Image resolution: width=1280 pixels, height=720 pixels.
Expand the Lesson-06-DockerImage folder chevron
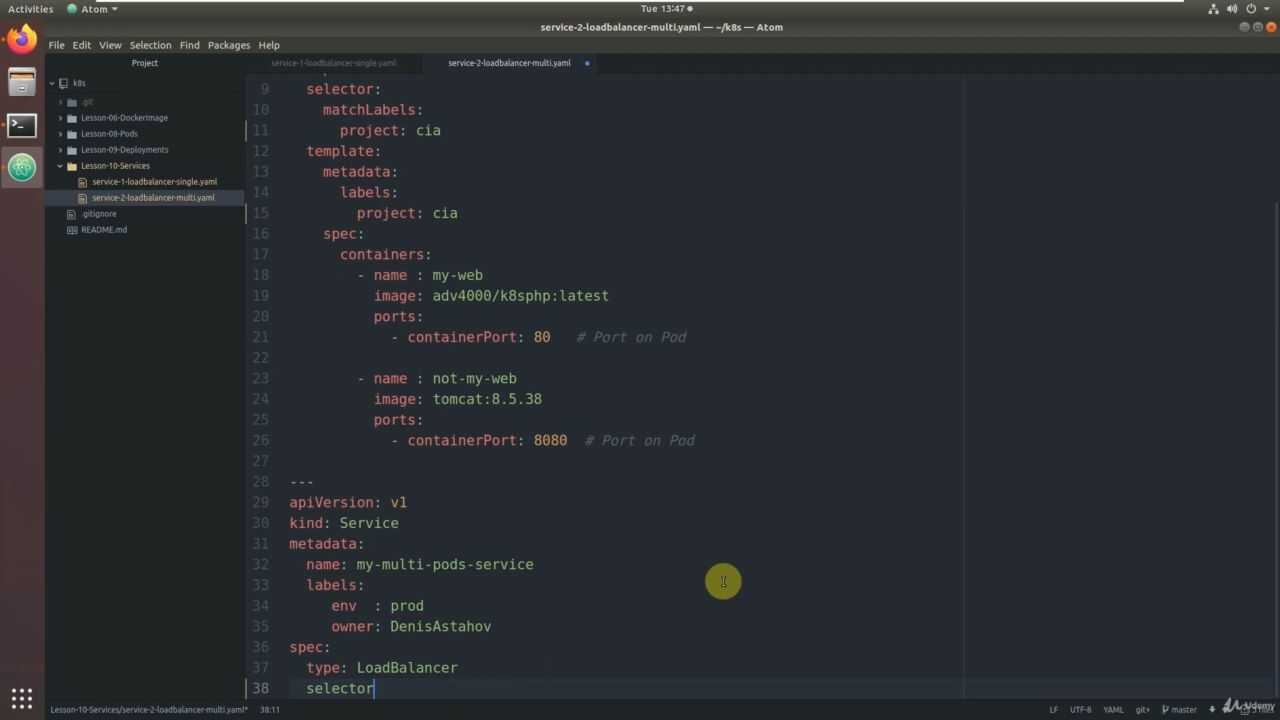click(x=60, y=118)
